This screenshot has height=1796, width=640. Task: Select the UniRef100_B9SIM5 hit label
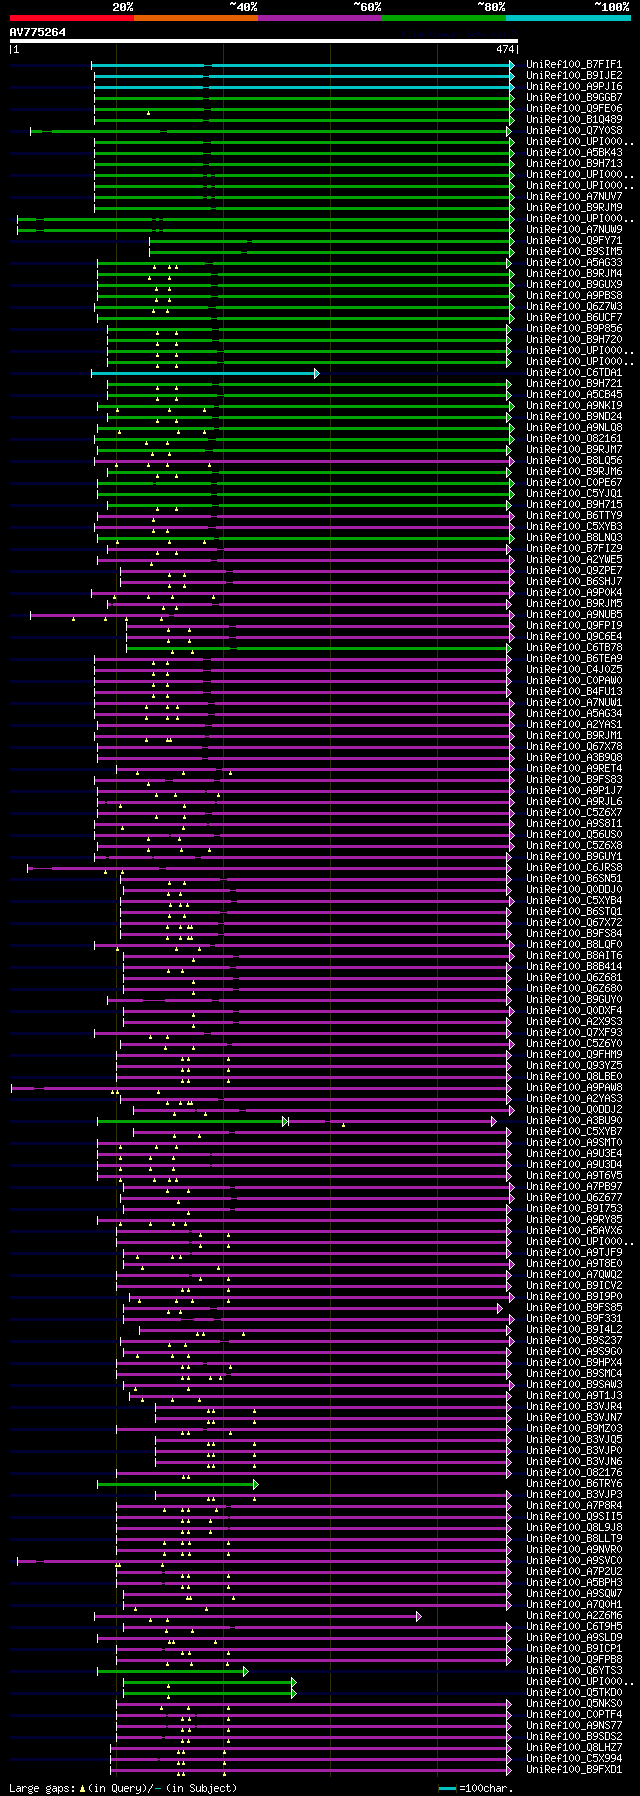[574, 252]
